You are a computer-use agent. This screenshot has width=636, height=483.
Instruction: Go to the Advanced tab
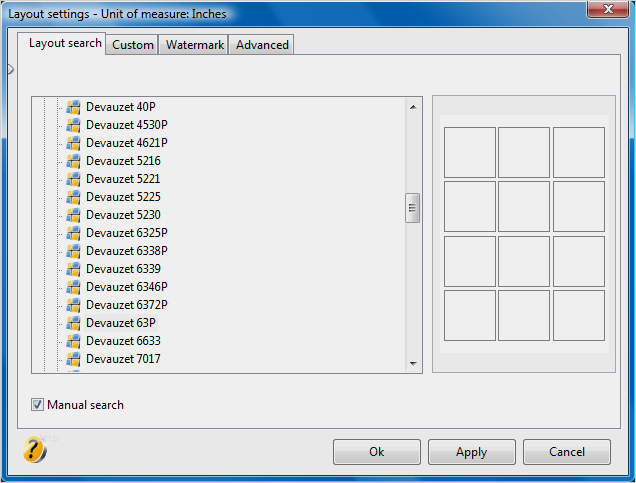262,45
